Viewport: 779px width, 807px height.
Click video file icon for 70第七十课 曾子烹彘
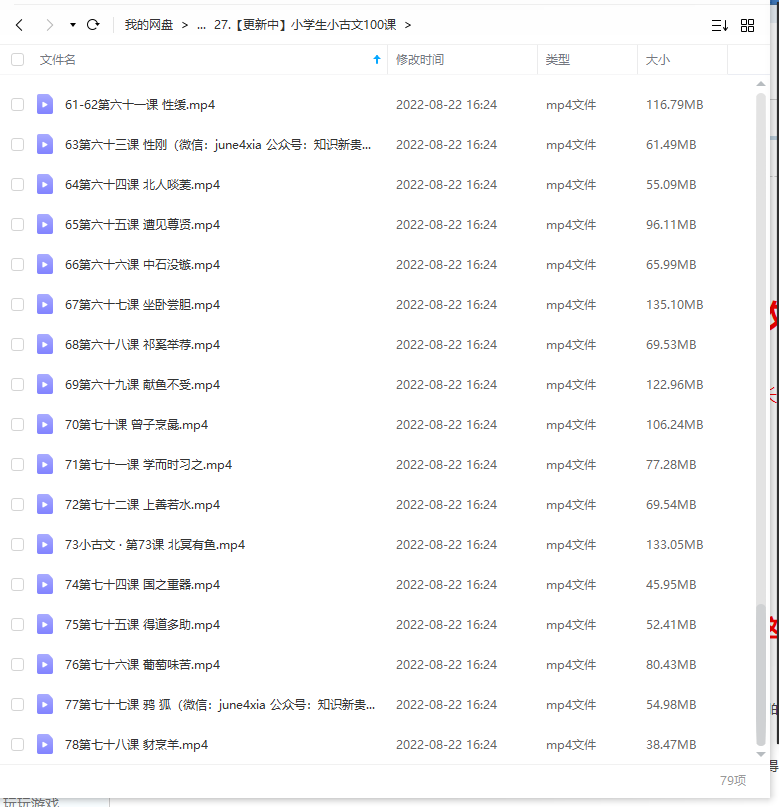click(45, 425)
